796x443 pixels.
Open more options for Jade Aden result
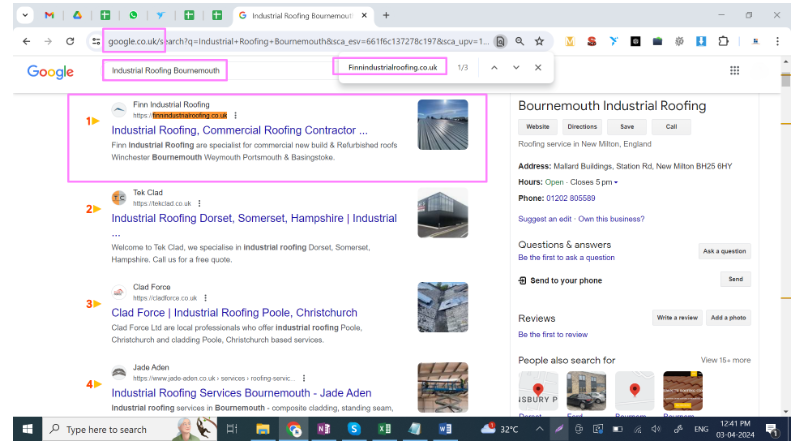[x=304, y=378]
